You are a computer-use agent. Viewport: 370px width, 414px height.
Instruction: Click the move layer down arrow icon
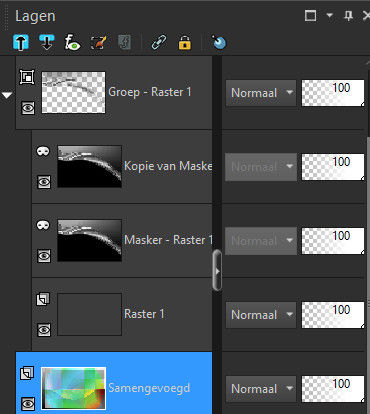[x=47, y=43]
